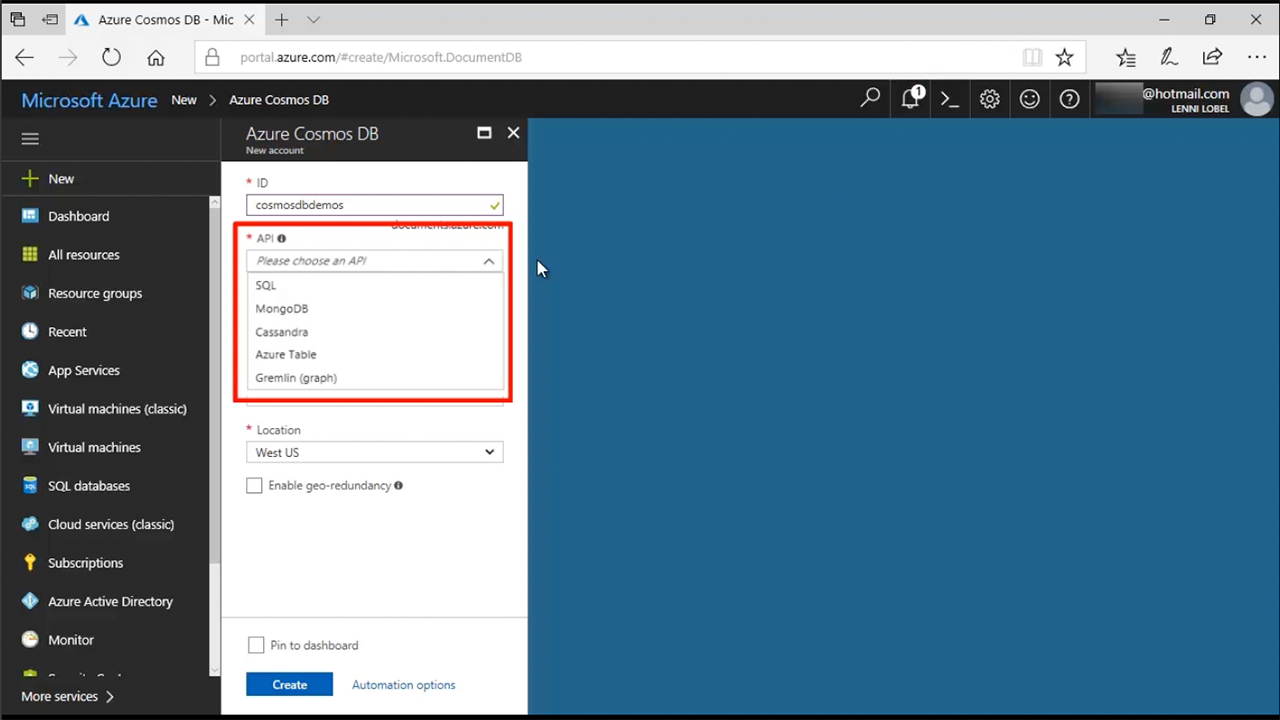Close the Cosmos DB blade
The width and height of the screenshot is (1280, 720).
513,132
